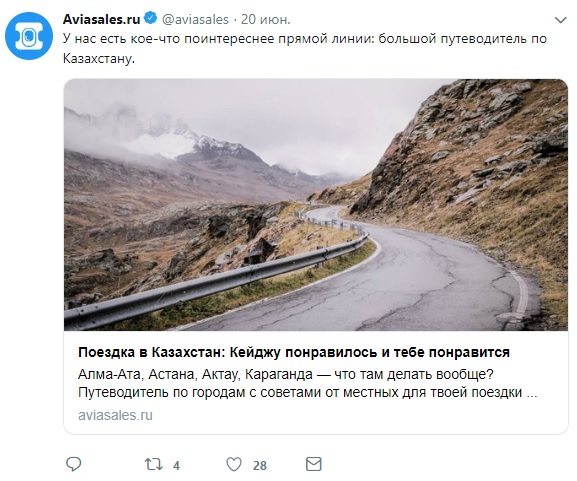Image resolution: width=577 pixels, height=481 pixels.
Task: Click the 20 июн. tweet date
Action: point(266,20)
